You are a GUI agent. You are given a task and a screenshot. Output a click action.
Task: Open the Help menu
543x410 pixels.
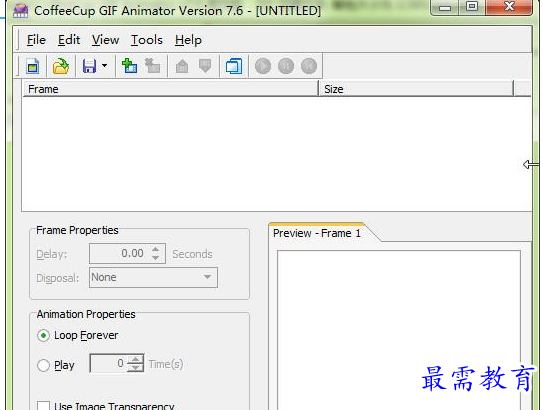[x=188, y=40]
